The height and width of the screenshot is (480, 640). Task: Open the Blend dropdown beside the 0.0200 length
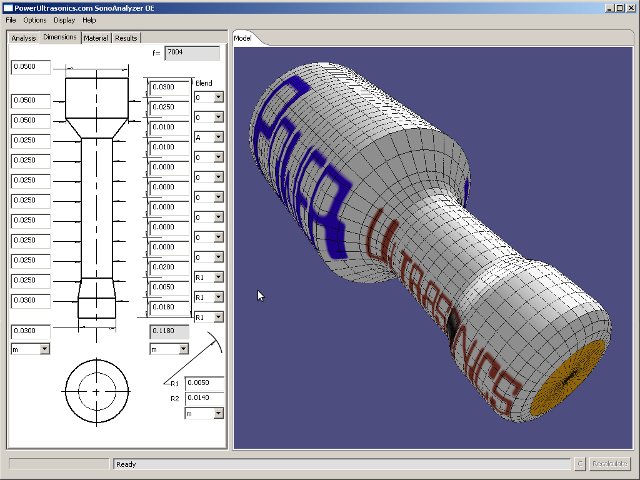(x=209, y=277)
